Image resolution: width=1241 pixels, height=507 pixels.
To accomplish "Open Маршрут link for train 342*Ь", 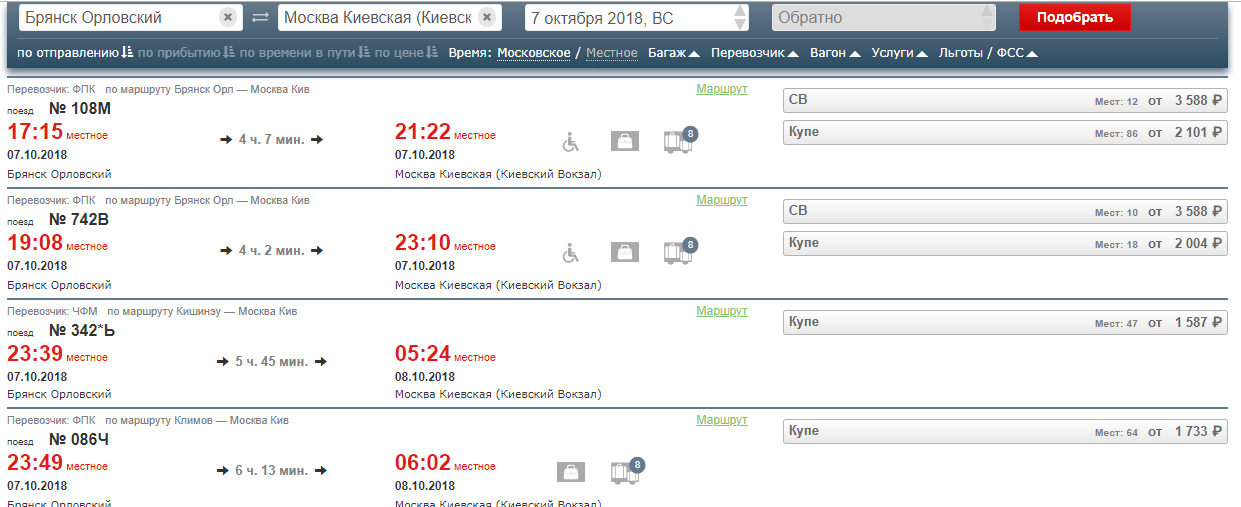I will [x=721, y=311].
